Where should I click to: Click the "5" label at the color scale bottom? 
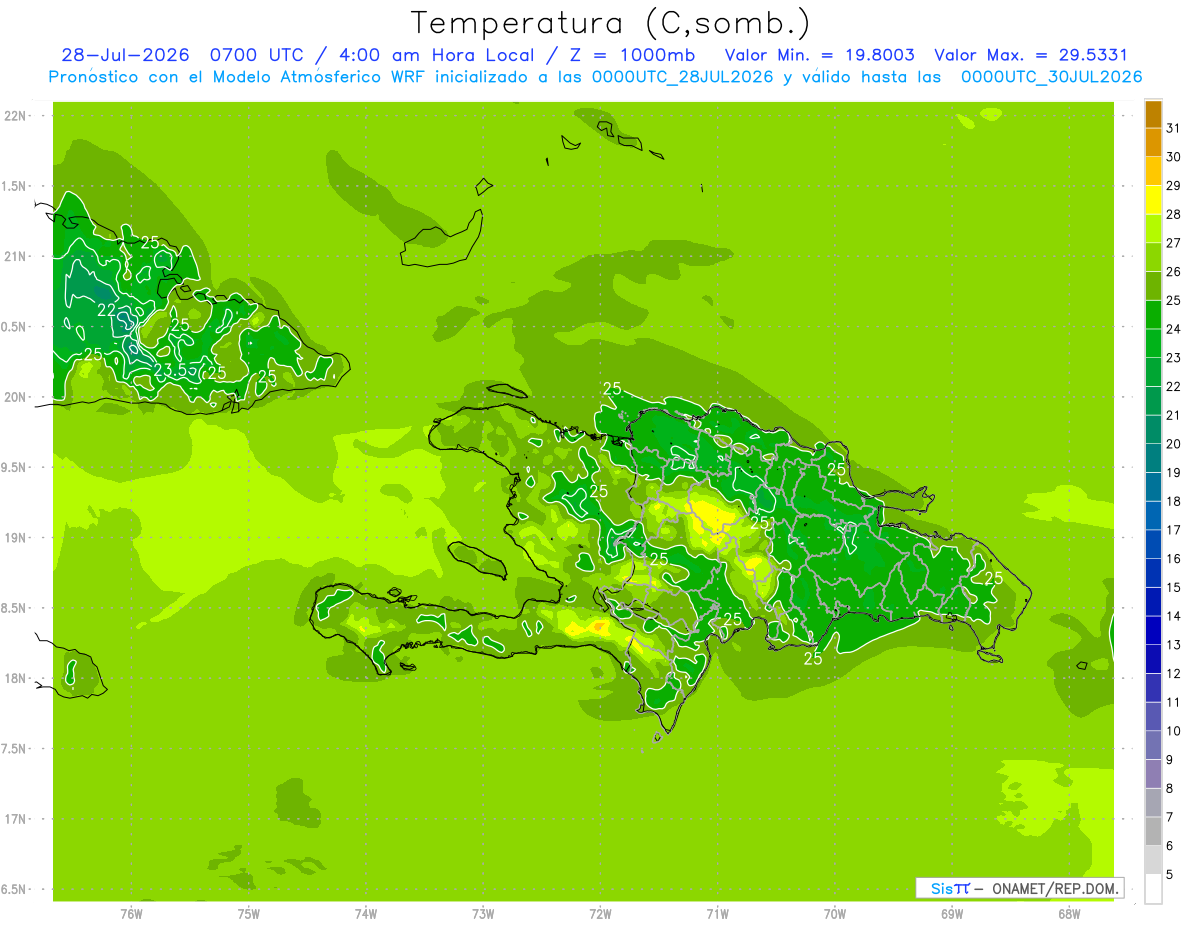point(1170,875)
